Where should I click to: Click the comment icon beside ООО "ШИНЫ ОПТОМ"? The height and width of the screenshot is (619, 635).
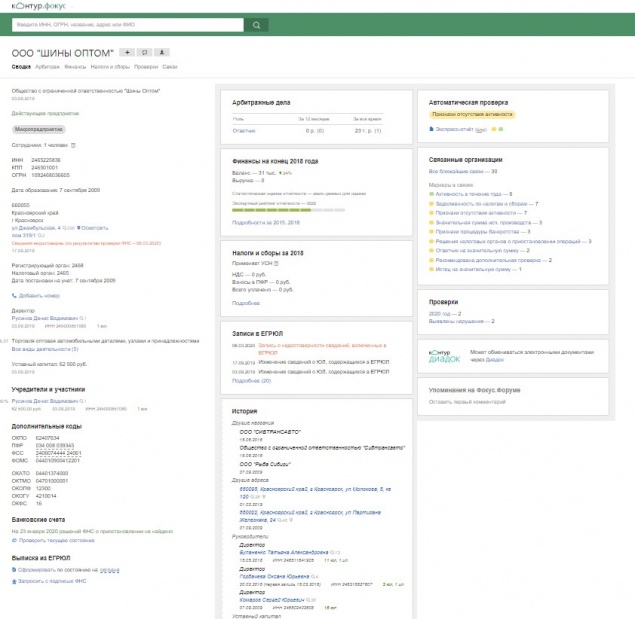(145, 52)
